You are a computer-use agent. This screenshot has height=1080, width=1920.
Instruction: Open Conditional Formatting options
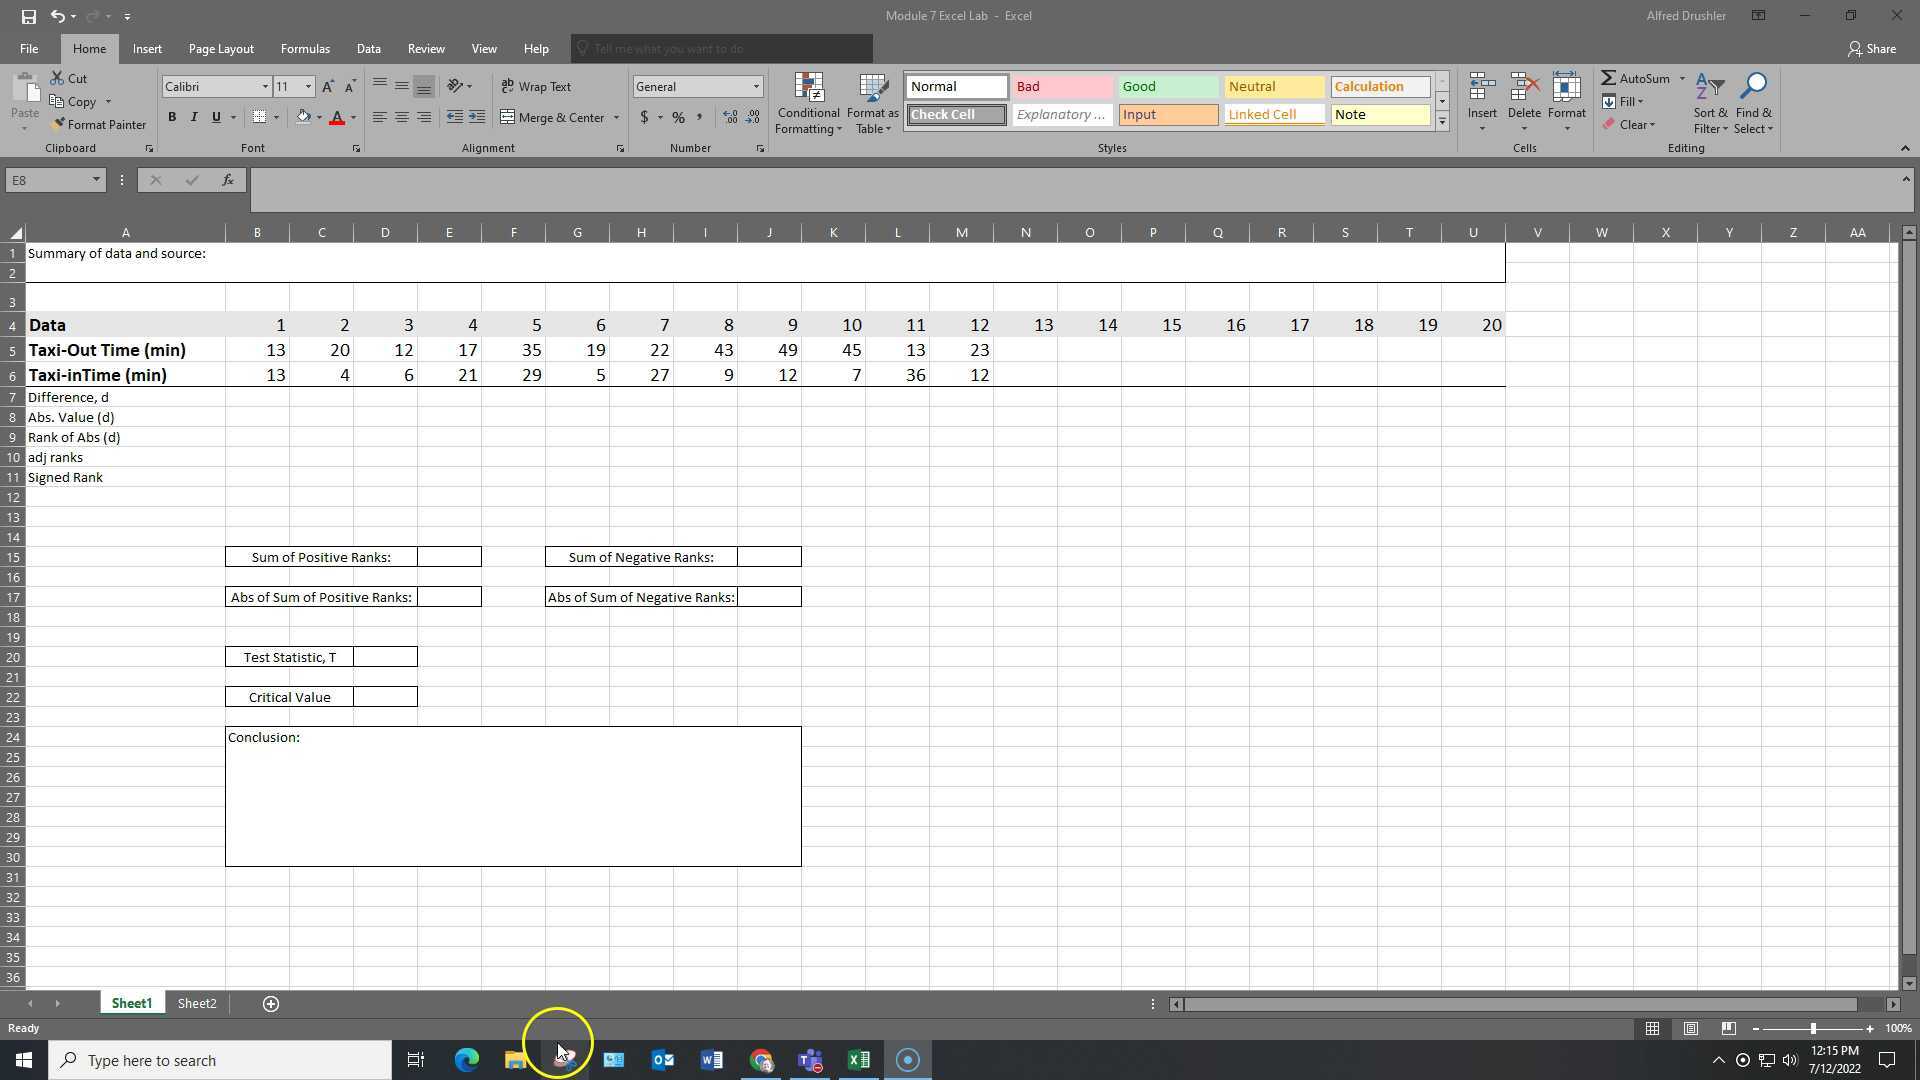click(x=808, y=104)
